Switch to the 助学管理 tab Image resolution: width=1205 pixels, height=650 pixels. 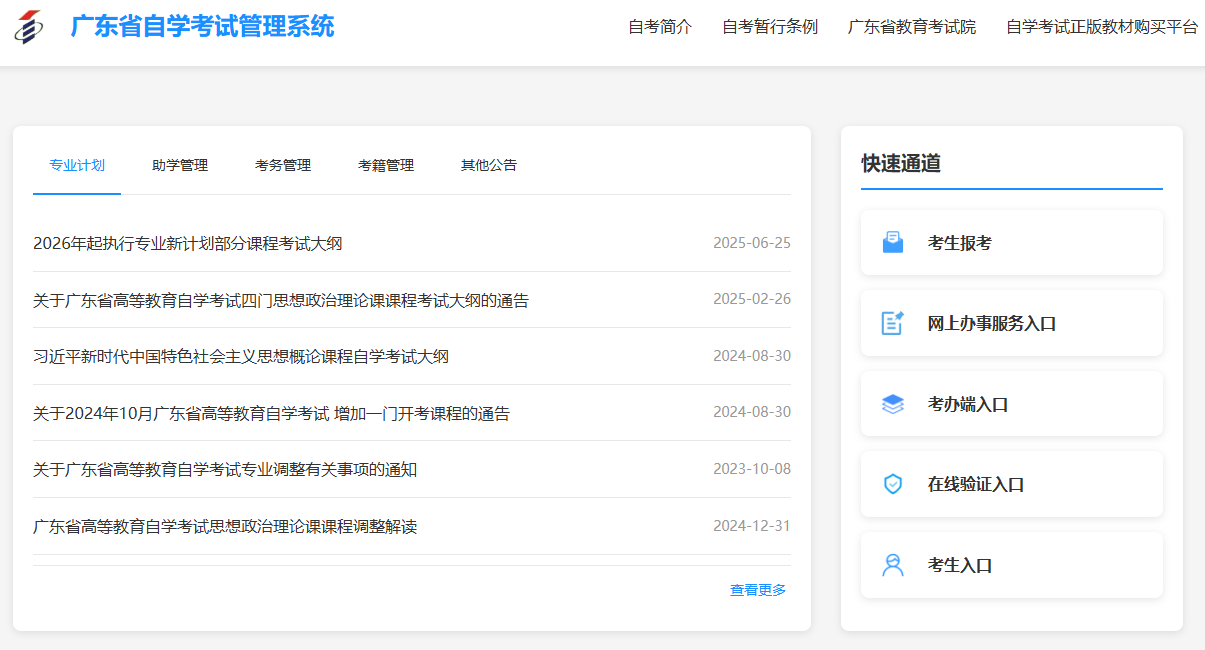180,166
